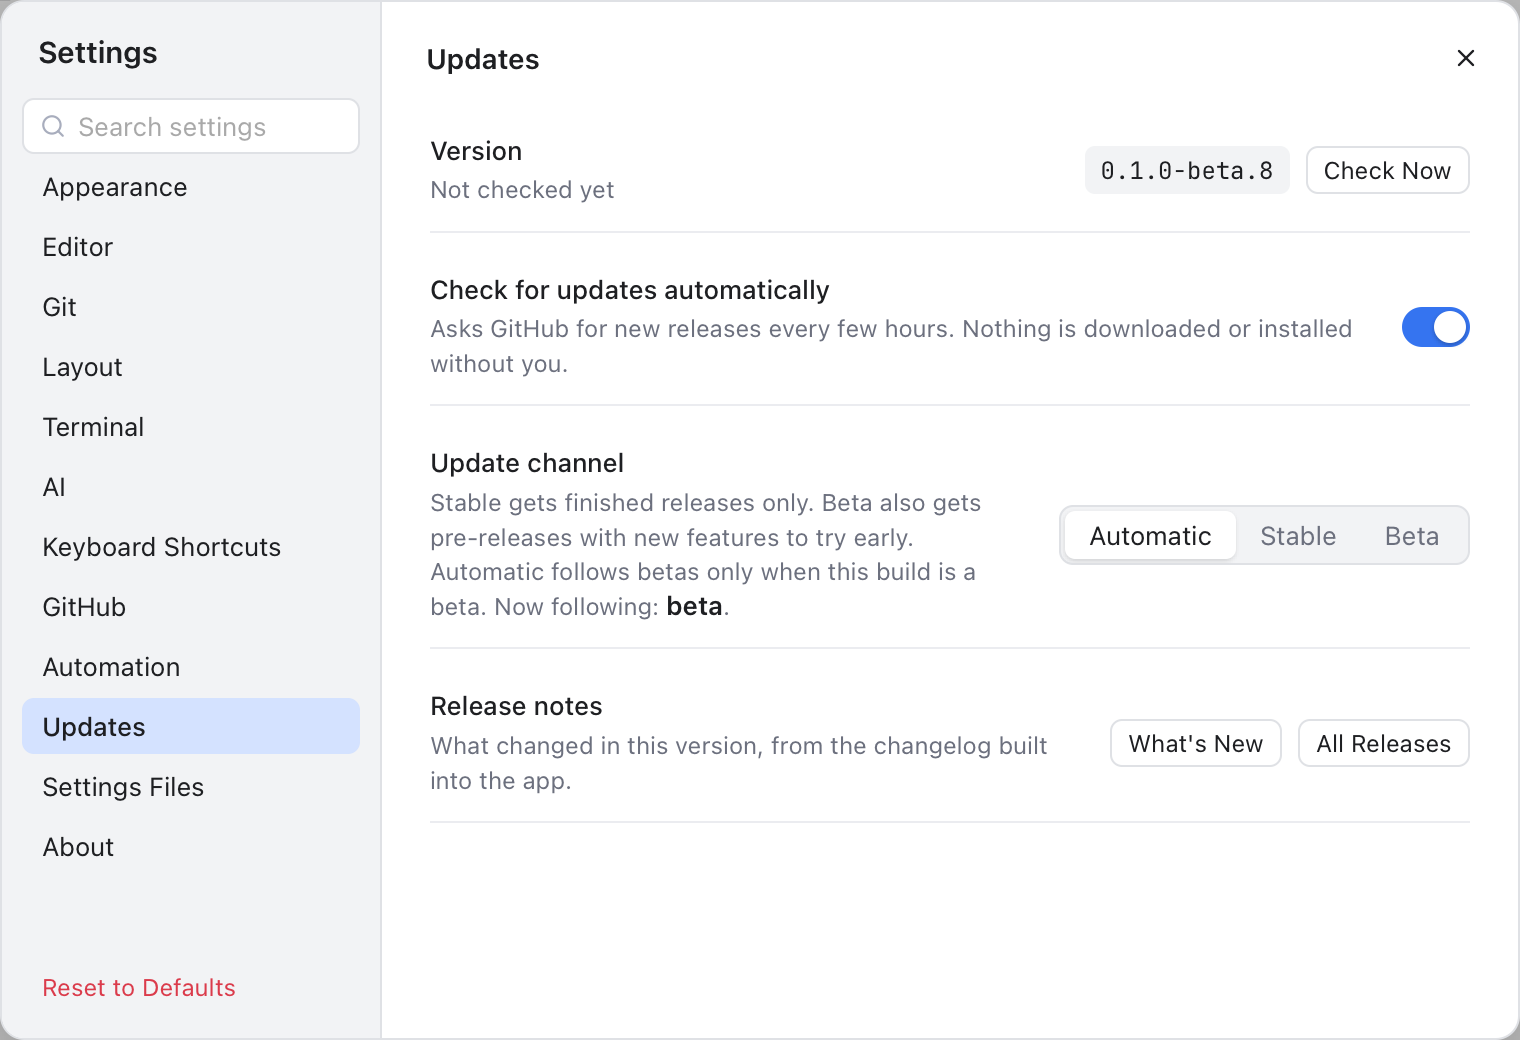Click the 'Updates' page title

point(483,60)
